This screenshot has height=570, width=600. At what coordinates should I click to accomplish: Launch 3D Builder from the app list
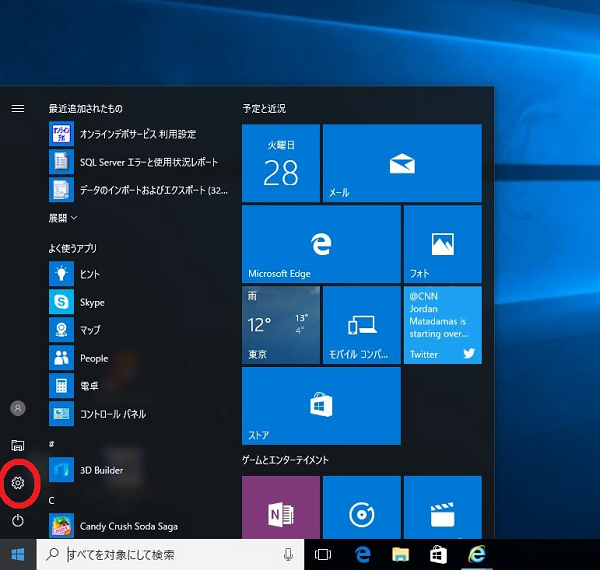100,470
